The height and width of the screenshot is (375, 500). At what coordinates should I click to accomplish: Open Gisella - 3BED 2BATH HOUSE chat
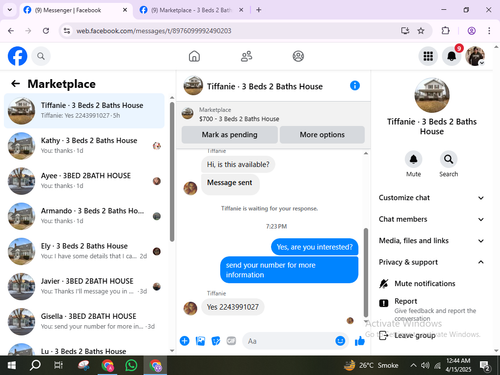pos(84,321)
